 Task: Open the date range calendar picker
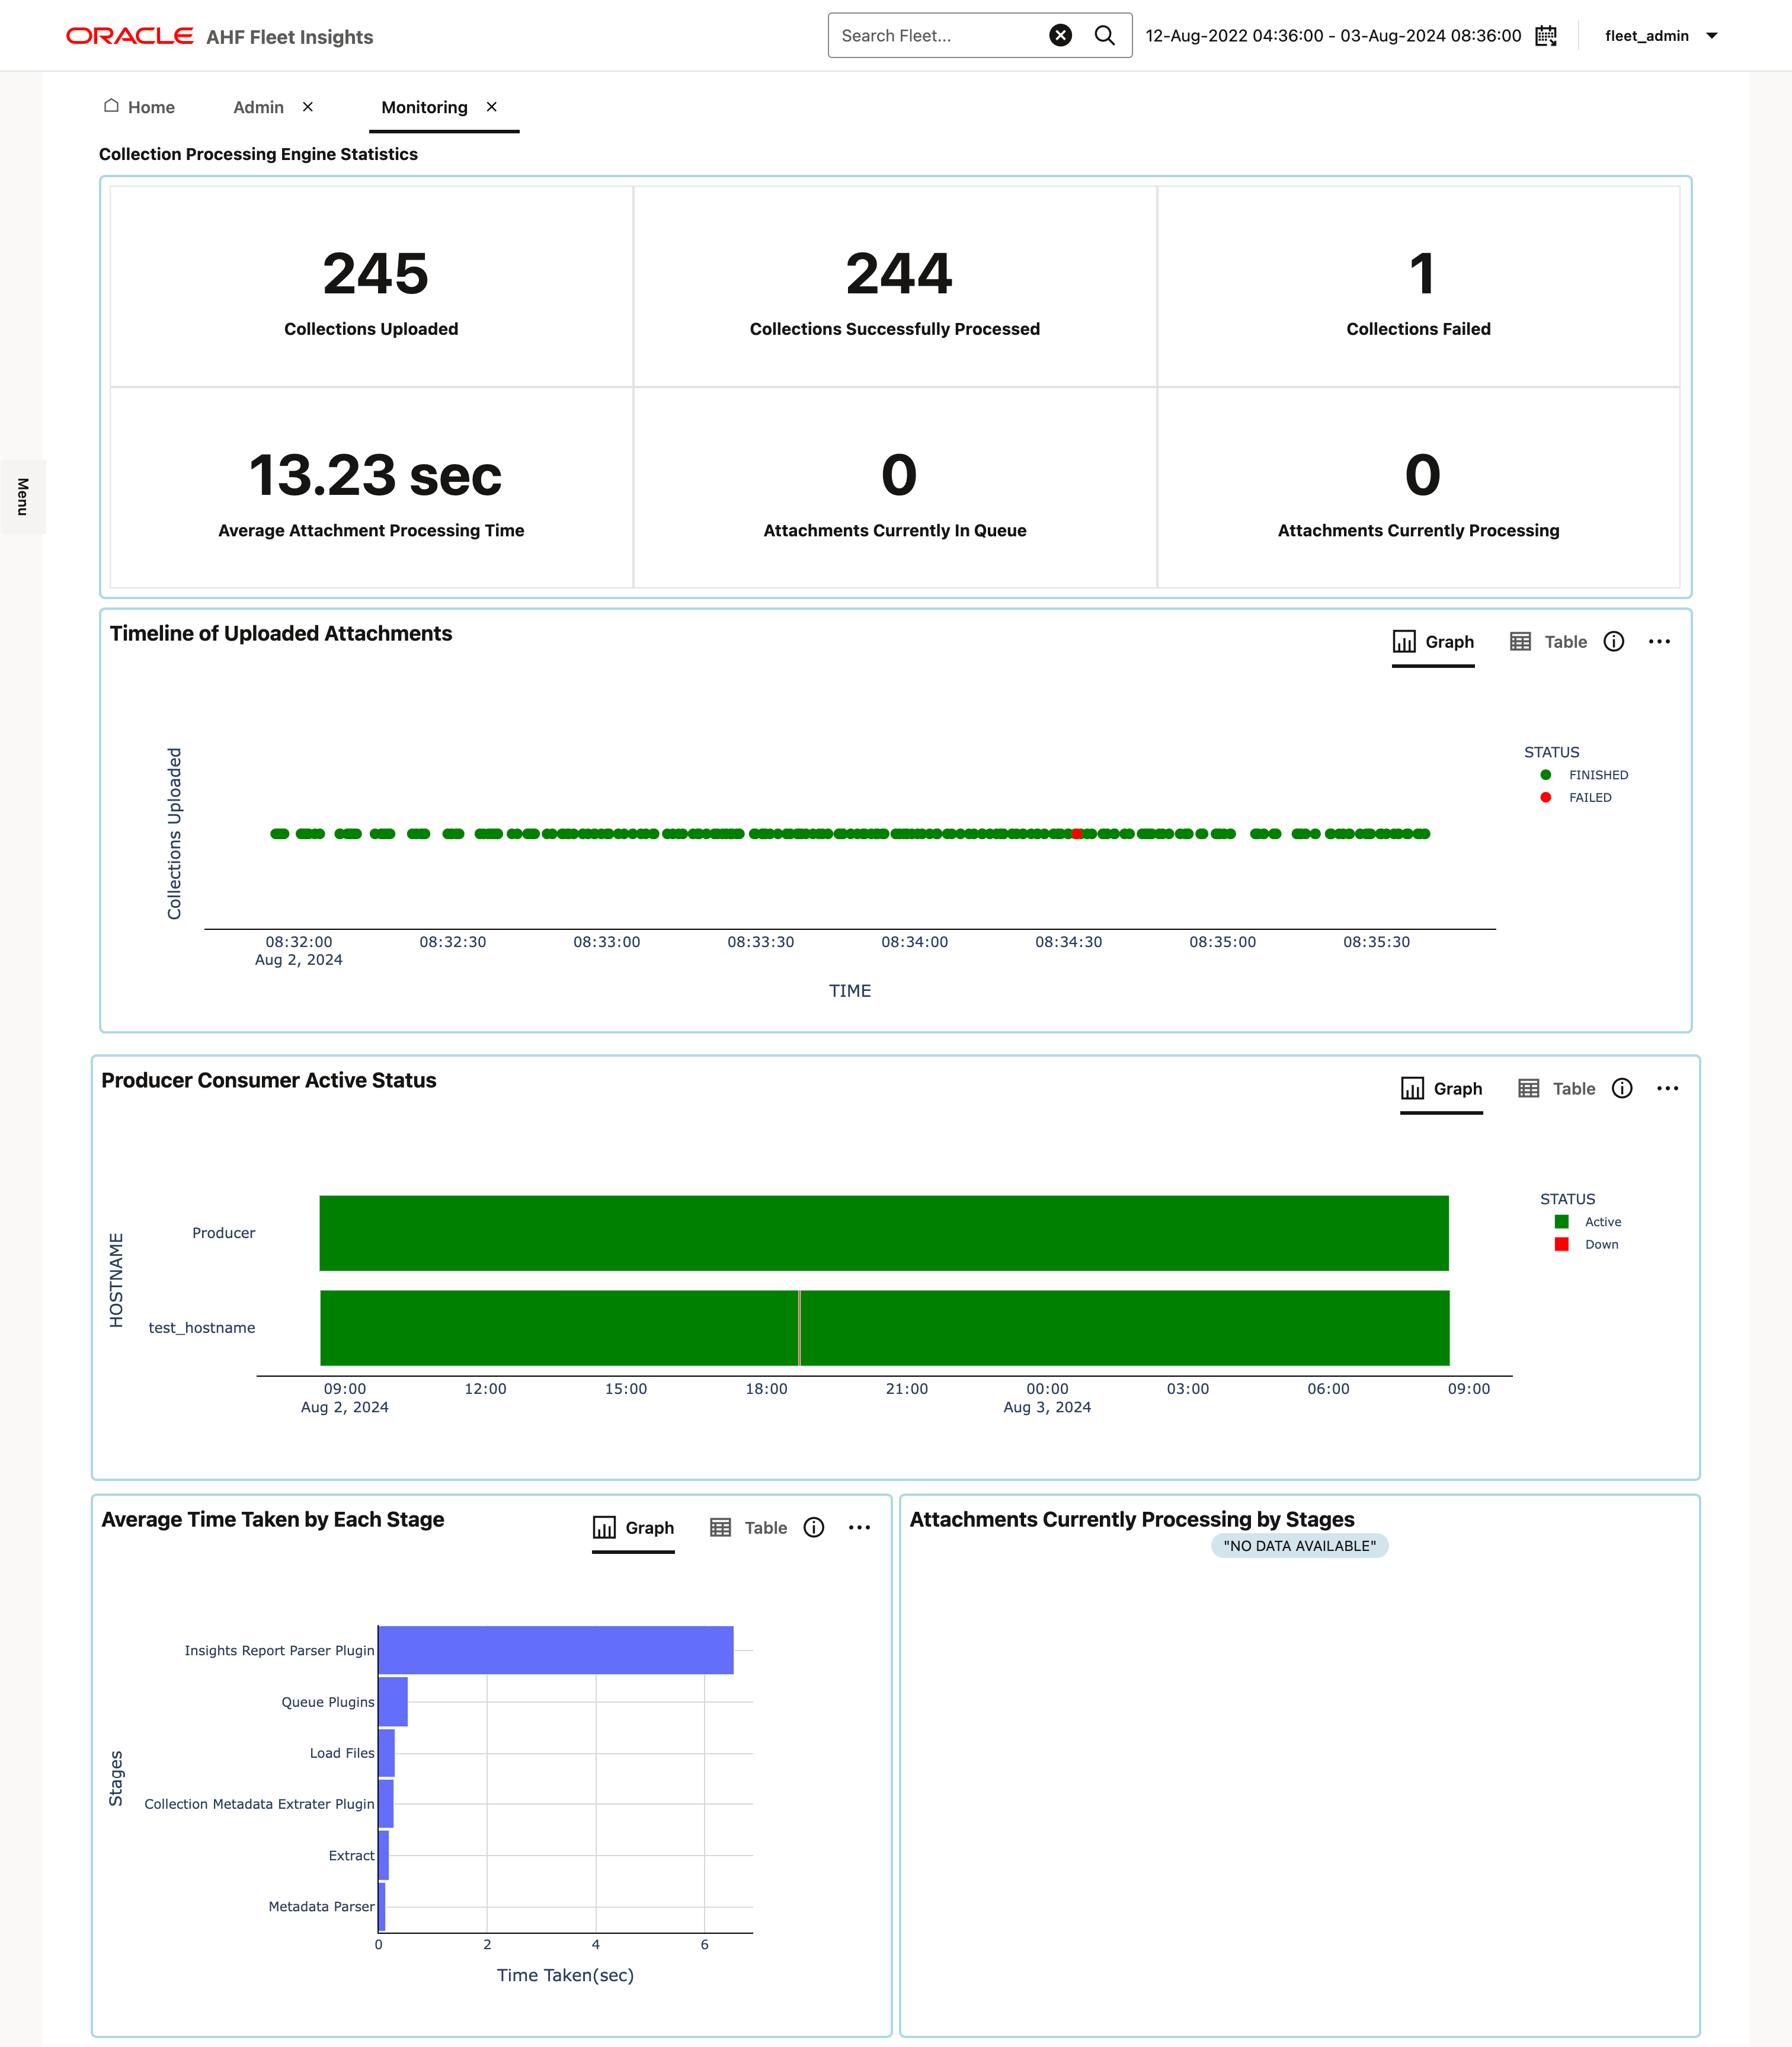(1546, 36)
